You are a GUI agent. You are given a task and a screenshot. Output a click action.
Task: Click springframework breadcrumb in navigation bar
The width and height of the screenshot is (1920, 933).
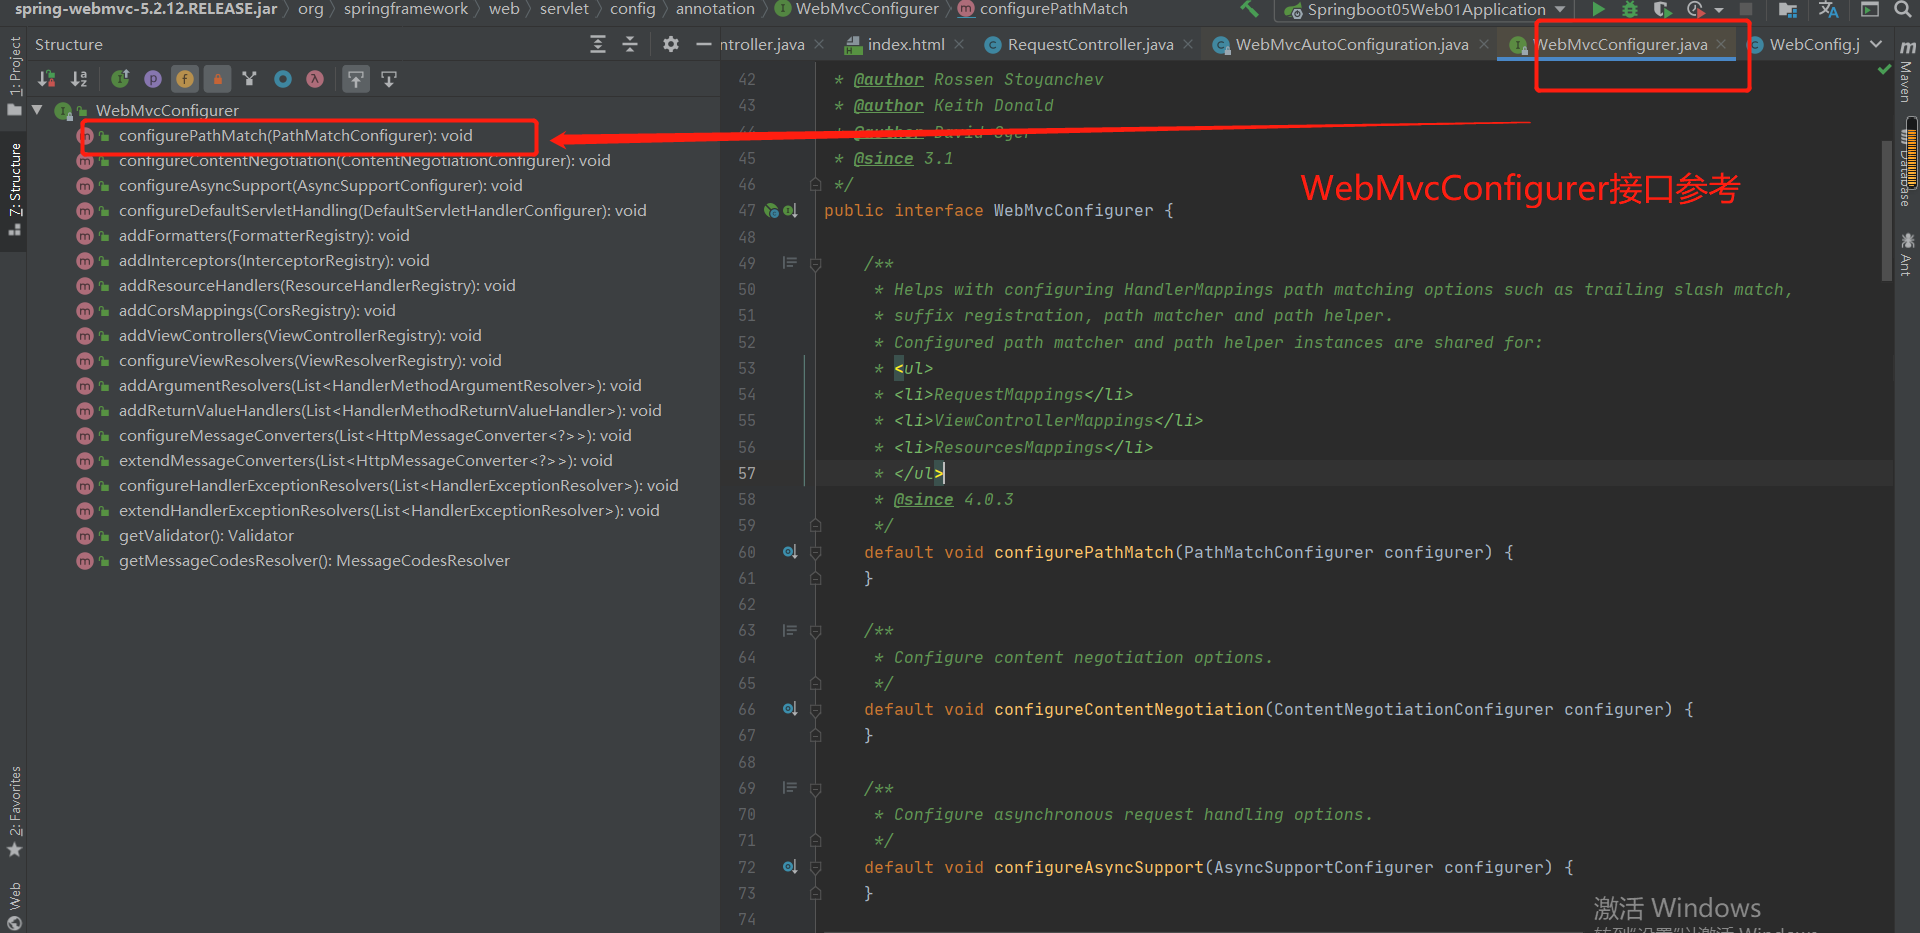click(406, 9)
